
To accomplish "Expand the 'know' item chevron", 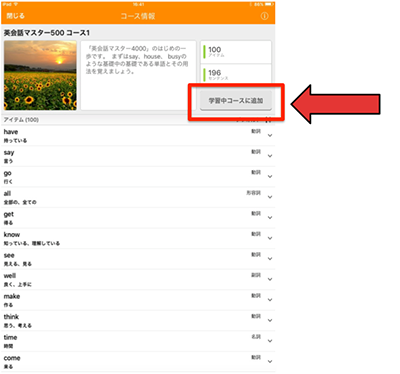I will pyautogui.click(x=270, y=238).
